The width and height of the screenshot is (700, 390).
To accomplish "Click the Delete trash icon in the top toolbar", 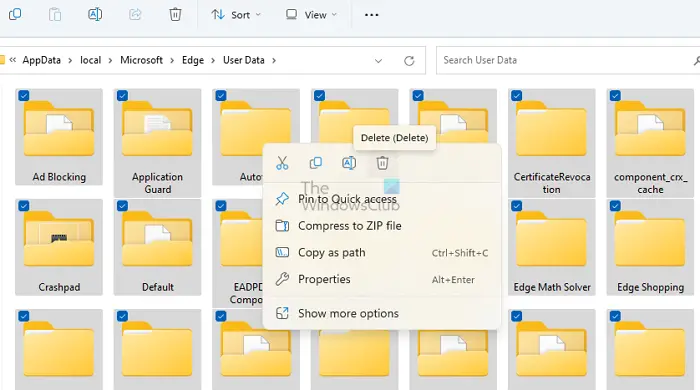I will pyautogui.click(x=175, y=14).
